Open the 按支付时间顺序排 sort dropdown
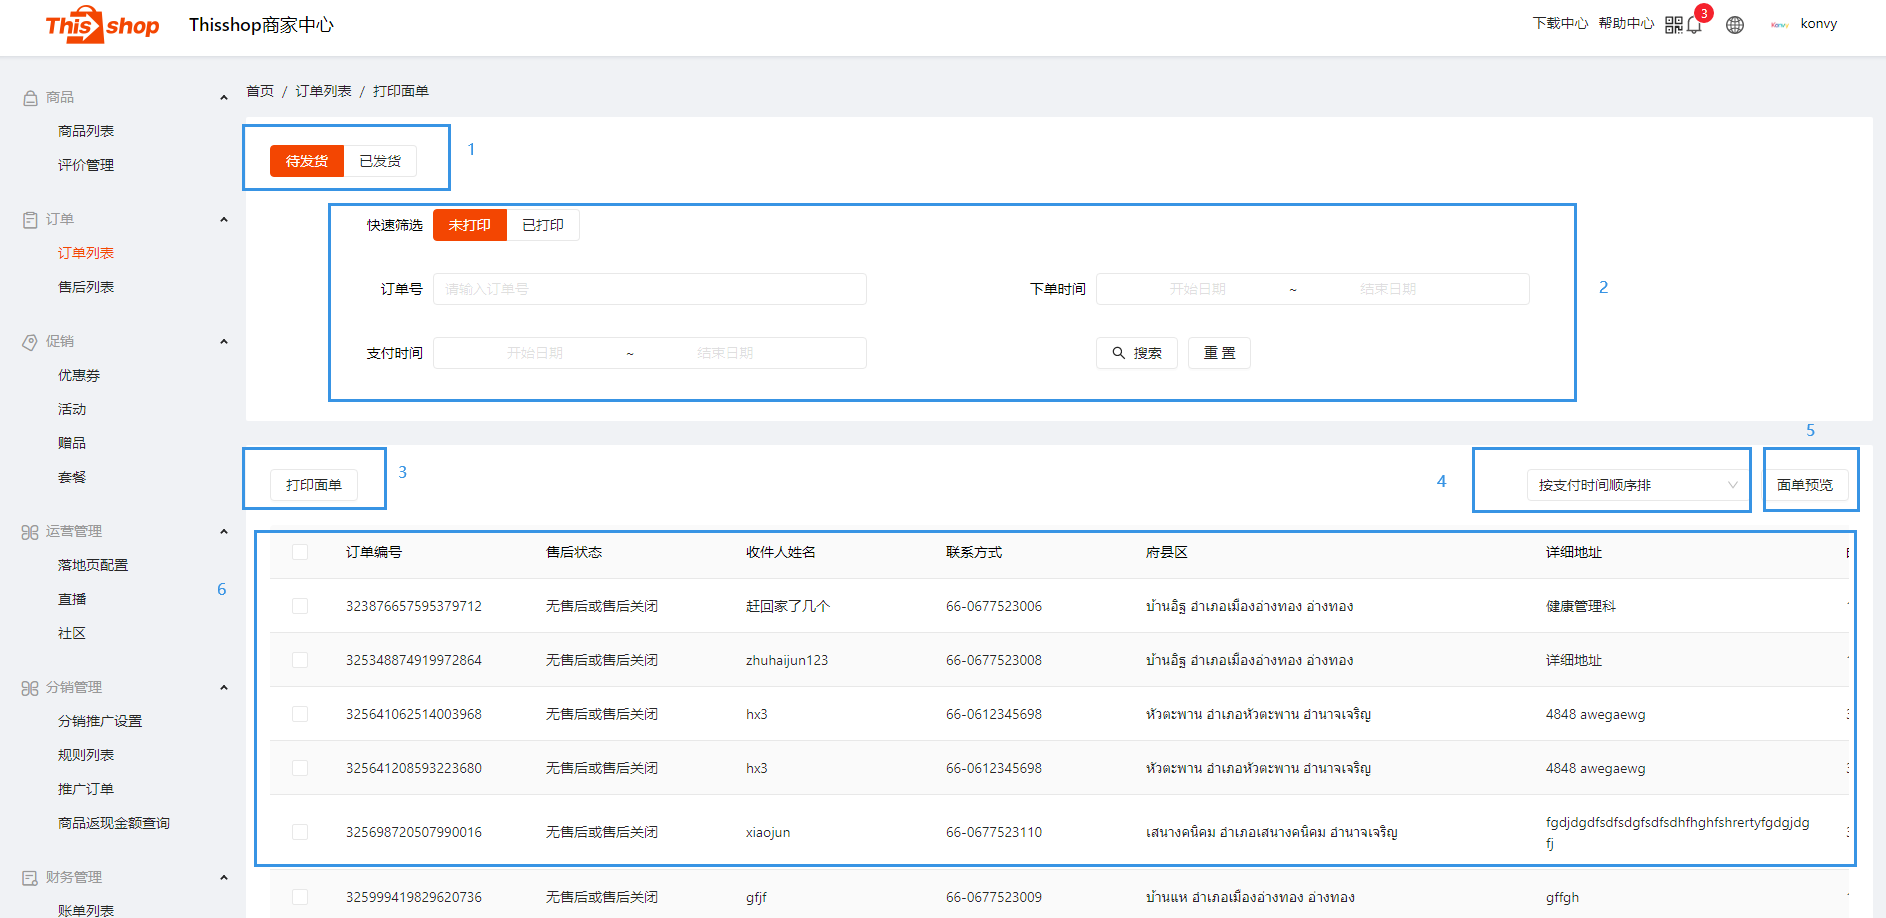1886x918 pixels. click(x=1637, y=485)
